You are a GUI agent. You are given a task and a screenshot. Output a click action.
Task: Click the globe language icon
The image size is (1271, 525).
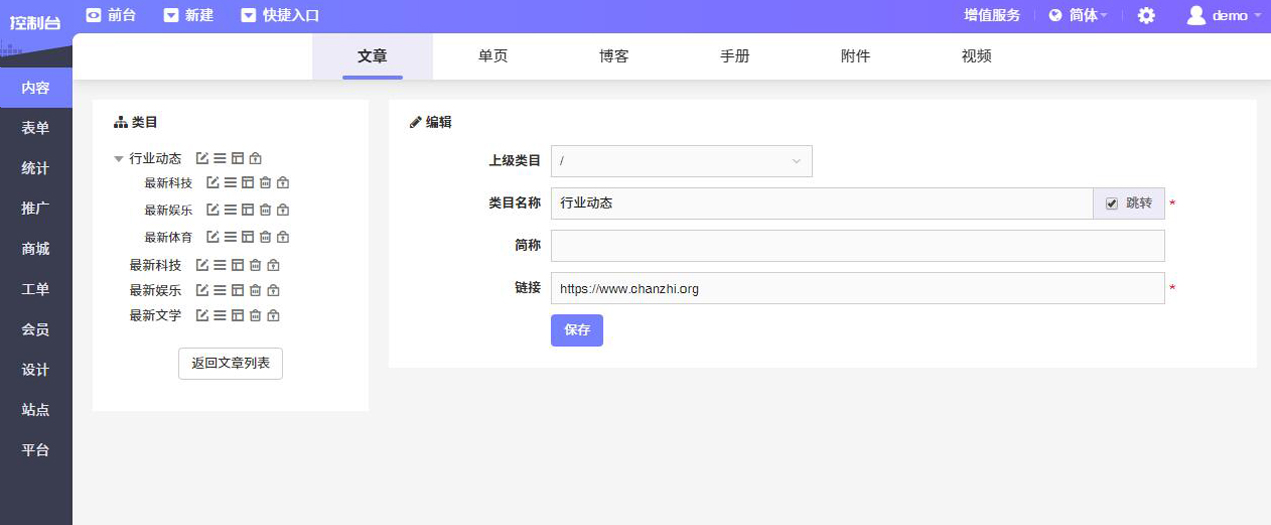tap(1055, 16)
